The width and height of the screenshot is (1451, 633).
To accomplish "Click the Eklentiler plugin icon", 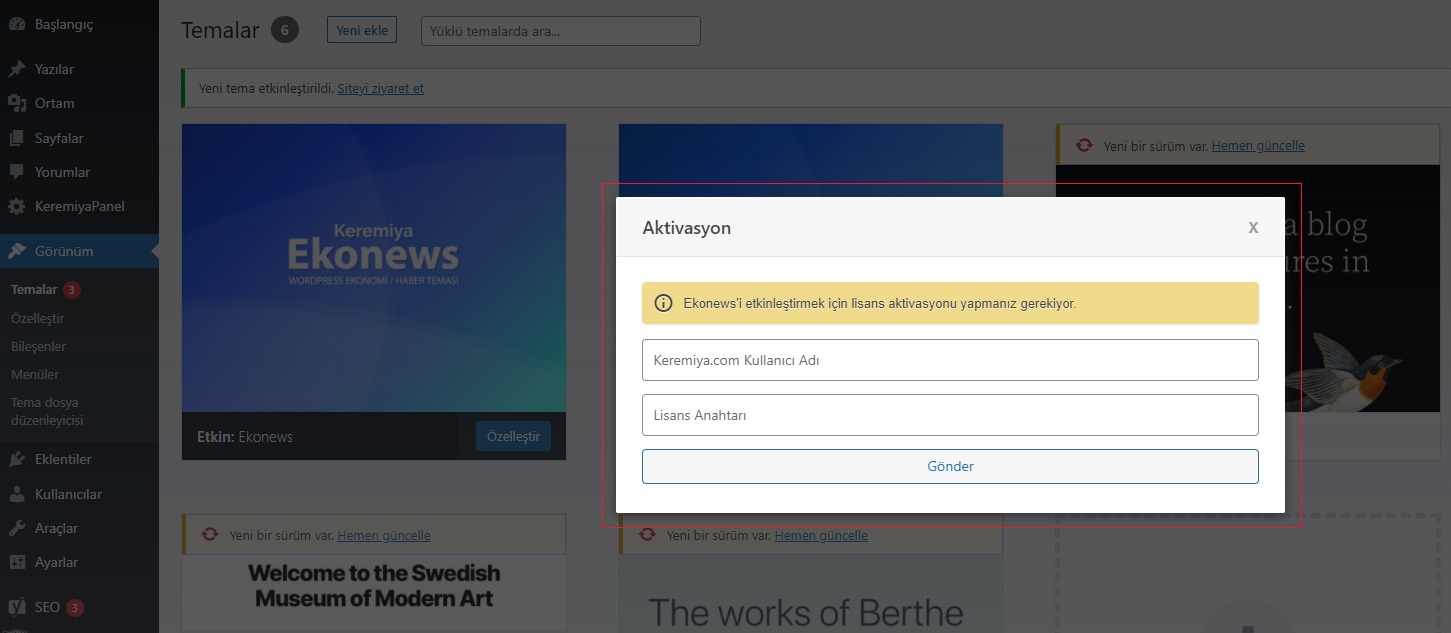I will (x=17, y=459).
